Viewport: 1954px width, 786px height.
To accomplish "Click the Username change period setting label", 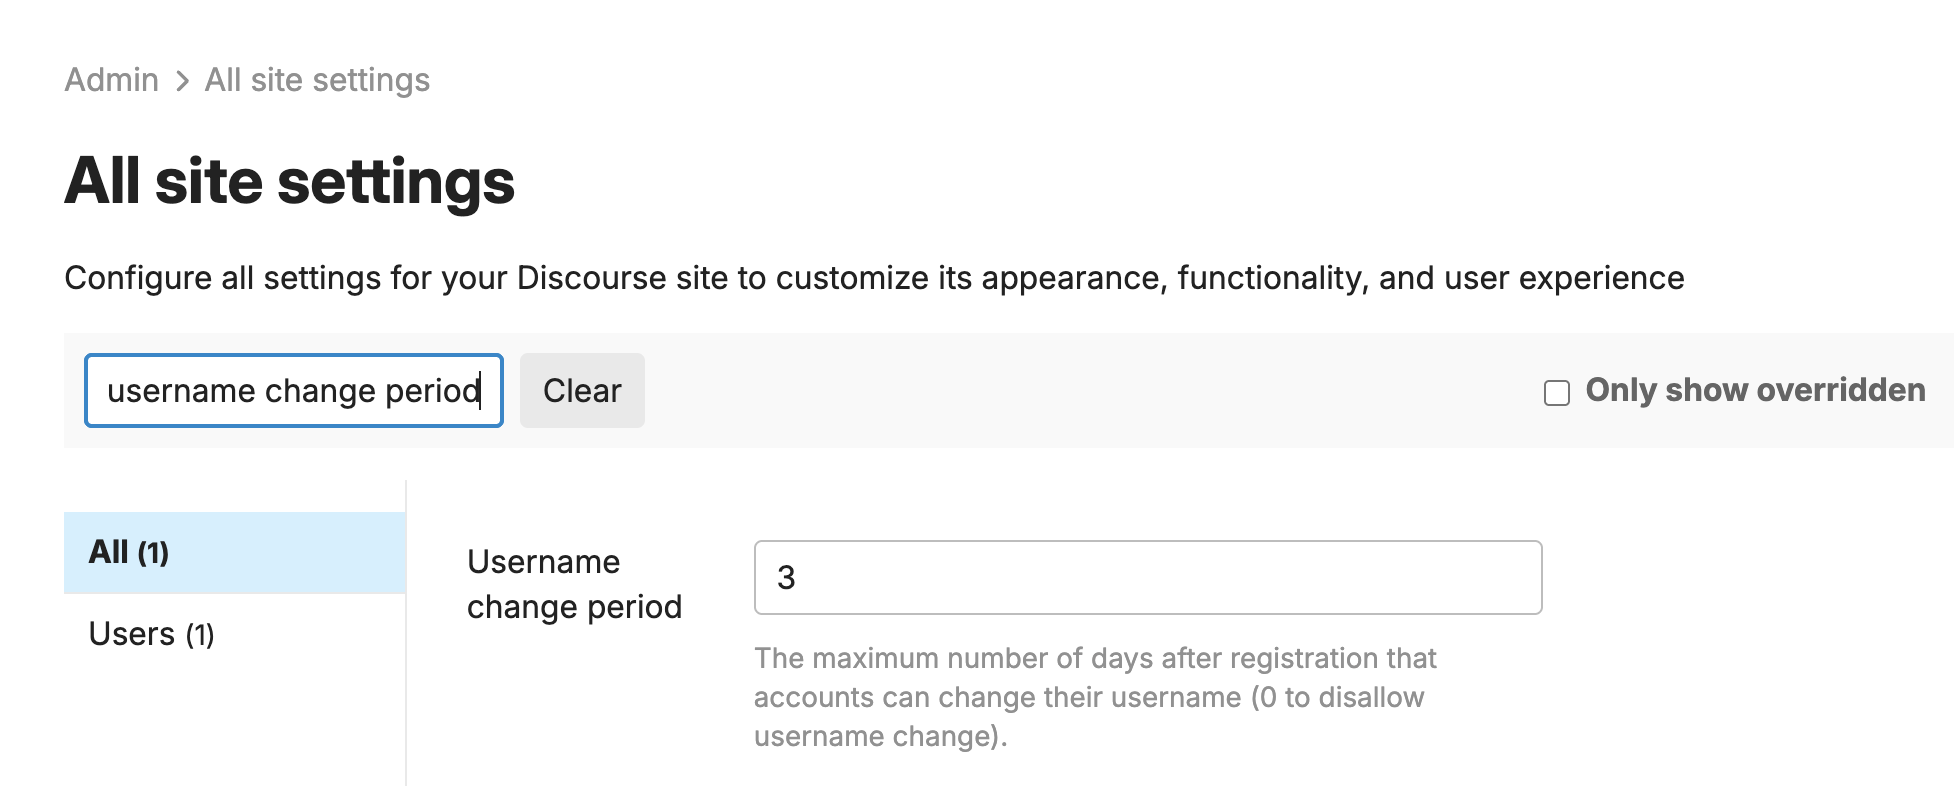I will pyautogui.click(x=574, y=584).
